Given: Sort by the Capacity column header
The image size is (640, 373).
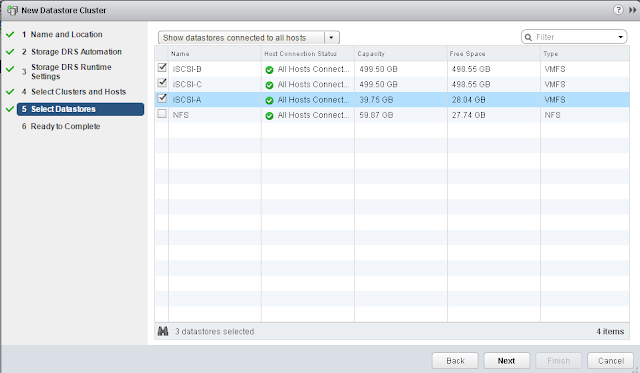Looking at the screenshot, I should pyautogui.click(x=401, y=53).
